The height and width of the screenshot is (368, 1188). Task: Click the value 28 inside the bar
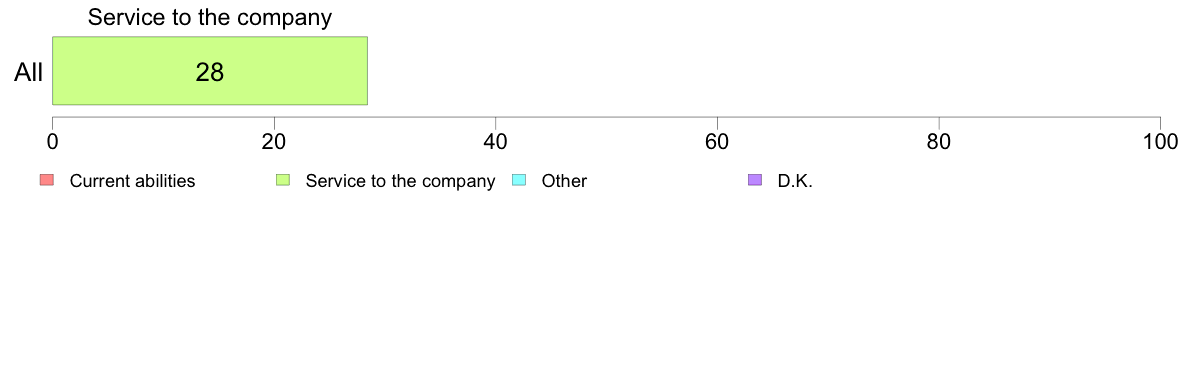(x=210, y=71)
